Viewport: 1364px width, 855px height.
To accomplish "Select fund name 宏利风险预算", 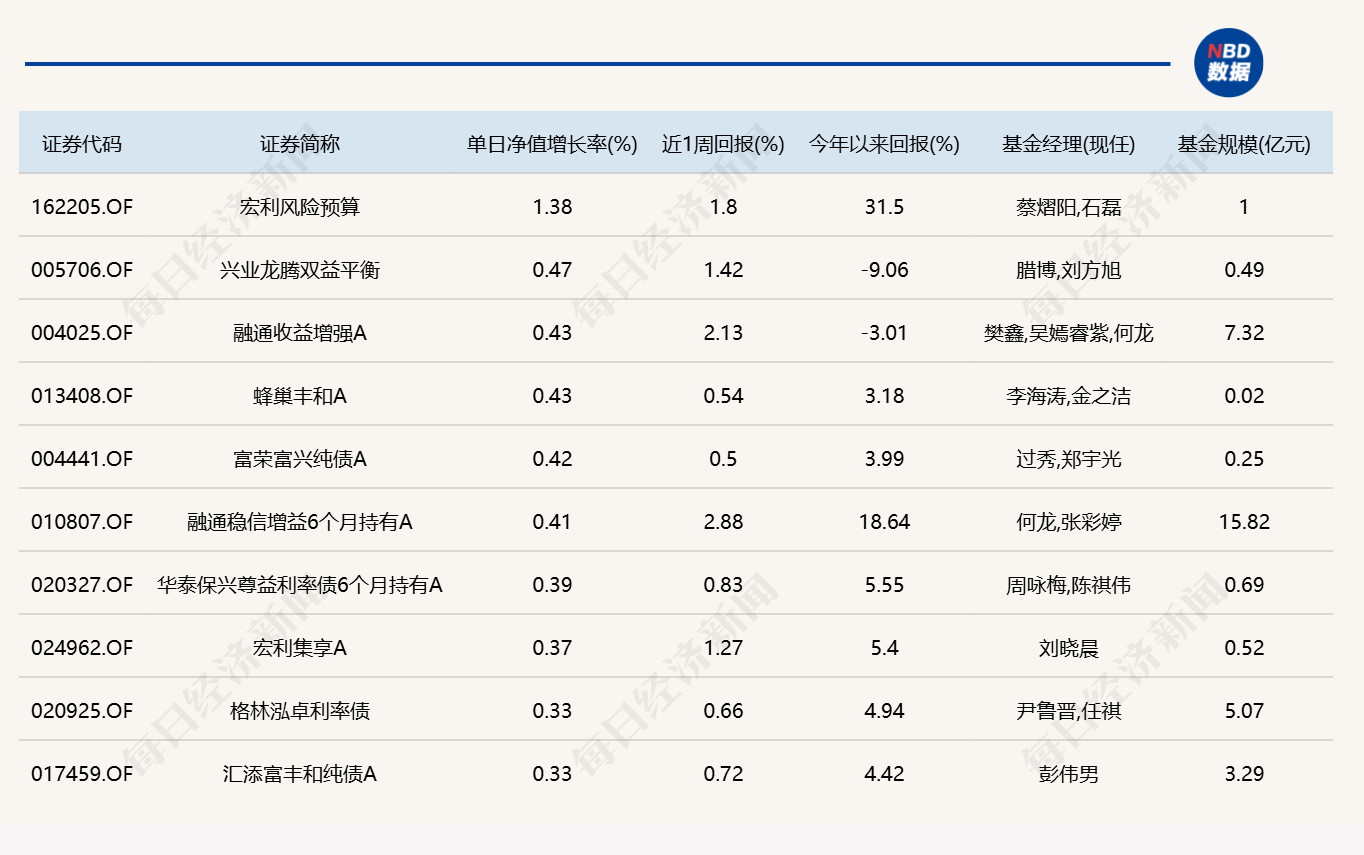I will click(300, 207).
